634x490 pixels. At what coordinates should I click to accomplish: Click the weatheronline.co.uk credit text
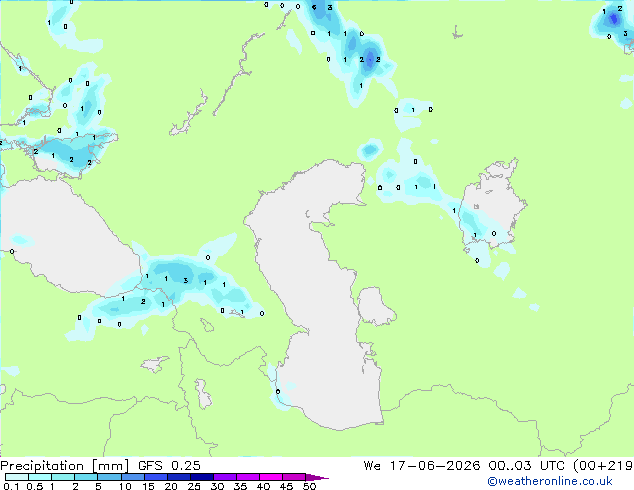(550, 481)
